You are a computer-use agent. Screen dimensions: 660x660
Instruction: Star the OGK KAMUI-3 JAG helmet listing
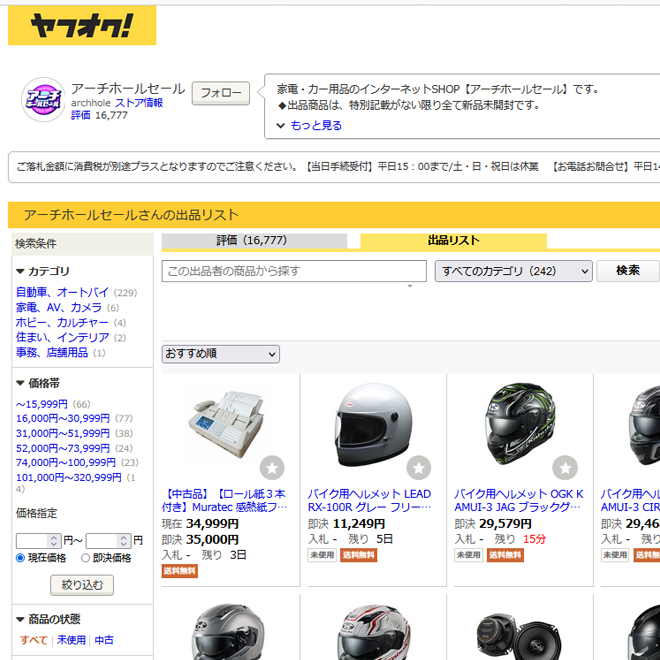(x=565, y=467)
